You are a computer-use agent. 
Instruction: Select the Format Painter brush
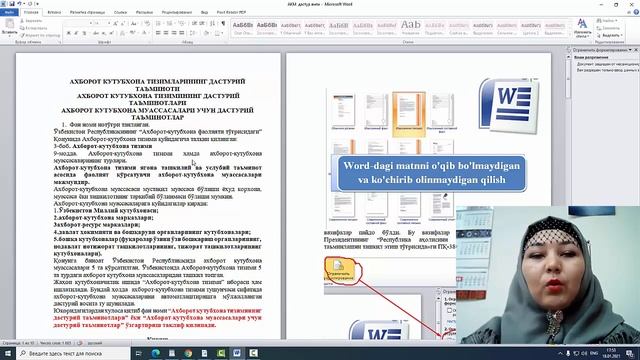click(x=22, y=36)
